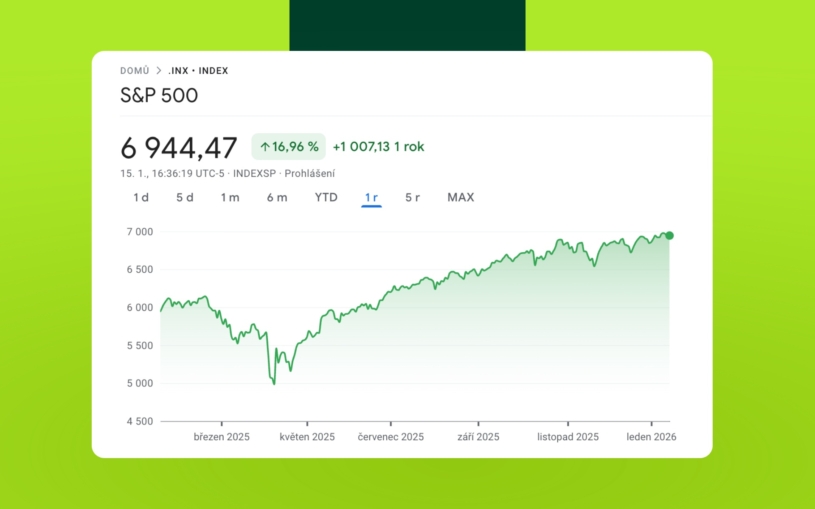The height and width of the screenshot is (509, 815).
Task: Show the 1 m chart range
Action: pos(230,197)
